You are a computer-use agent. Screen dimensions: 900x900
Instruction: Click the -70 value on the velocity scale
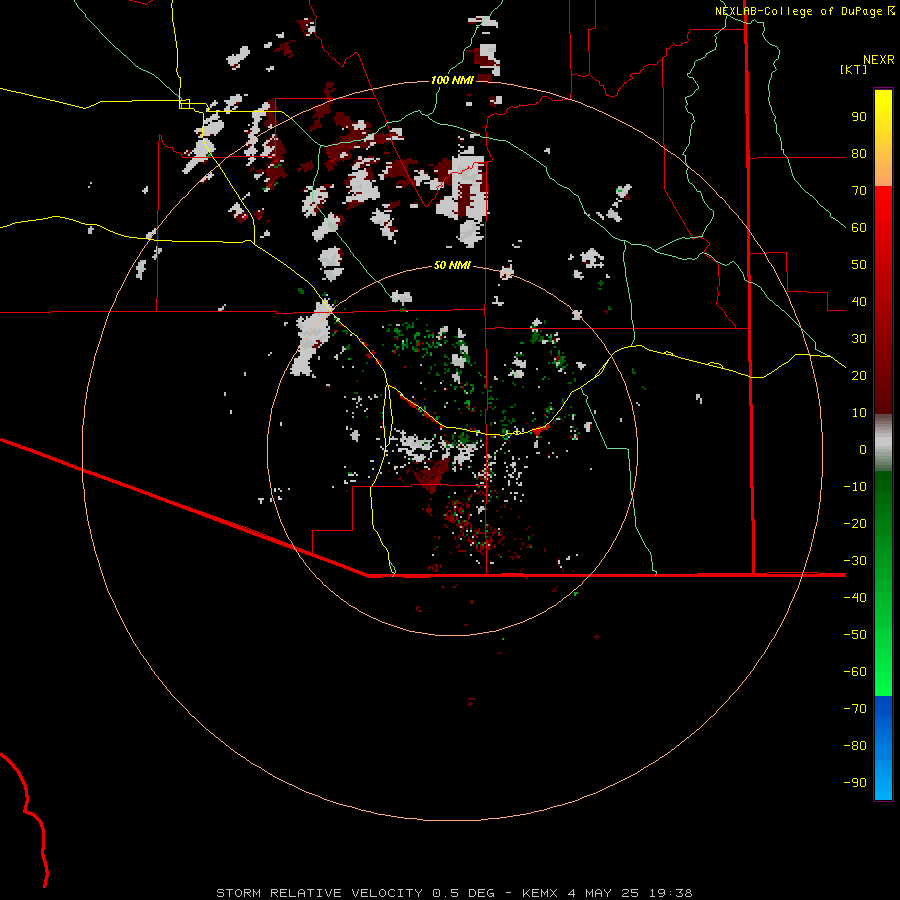click(855, 708)
